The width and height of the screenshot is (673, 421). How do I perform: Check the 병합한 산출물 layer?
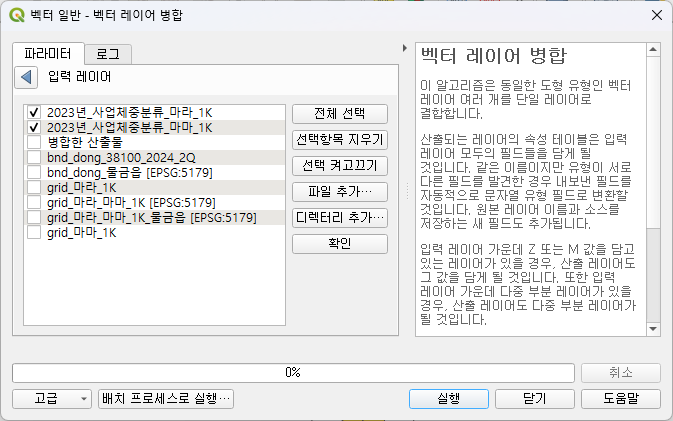point(34,142)
